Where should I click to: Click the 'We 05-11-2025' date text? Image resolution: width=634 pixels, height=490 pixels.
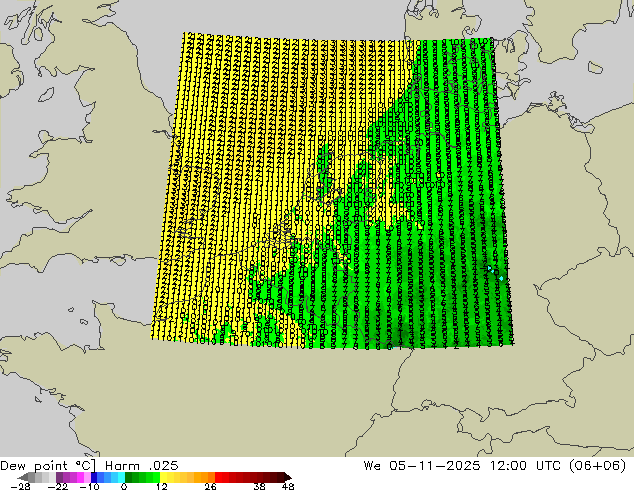(x=422, y=466)
